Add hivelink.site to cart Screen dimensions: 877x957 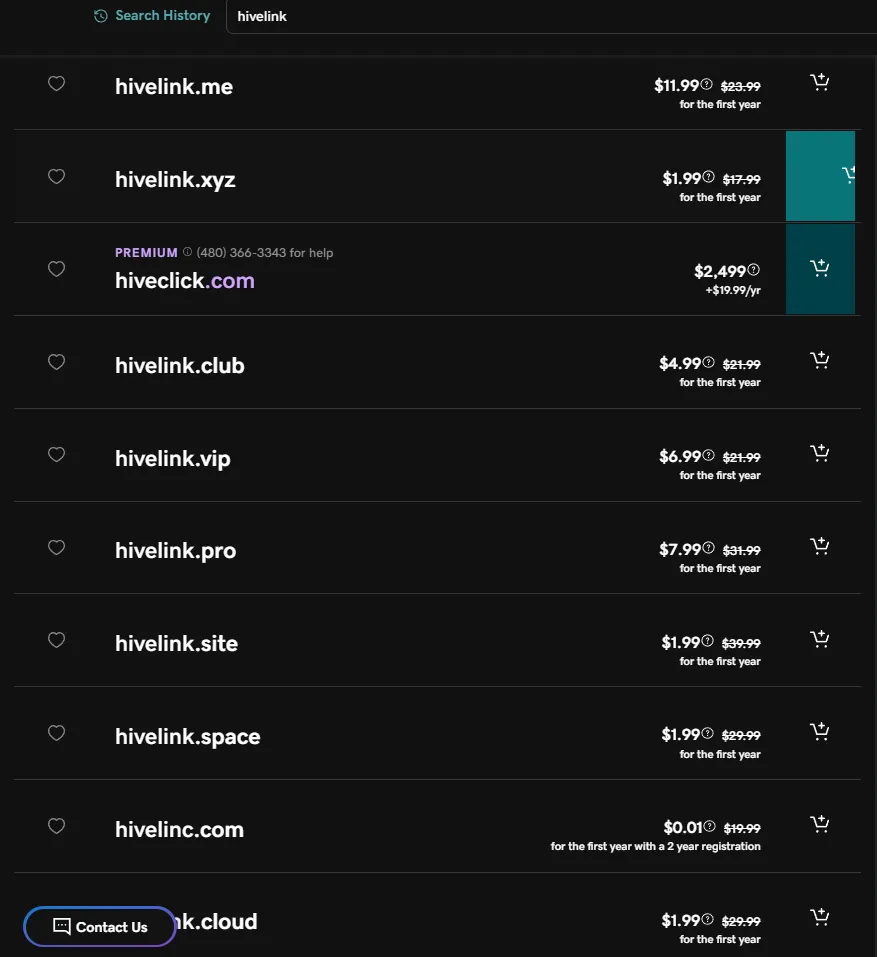819,639
